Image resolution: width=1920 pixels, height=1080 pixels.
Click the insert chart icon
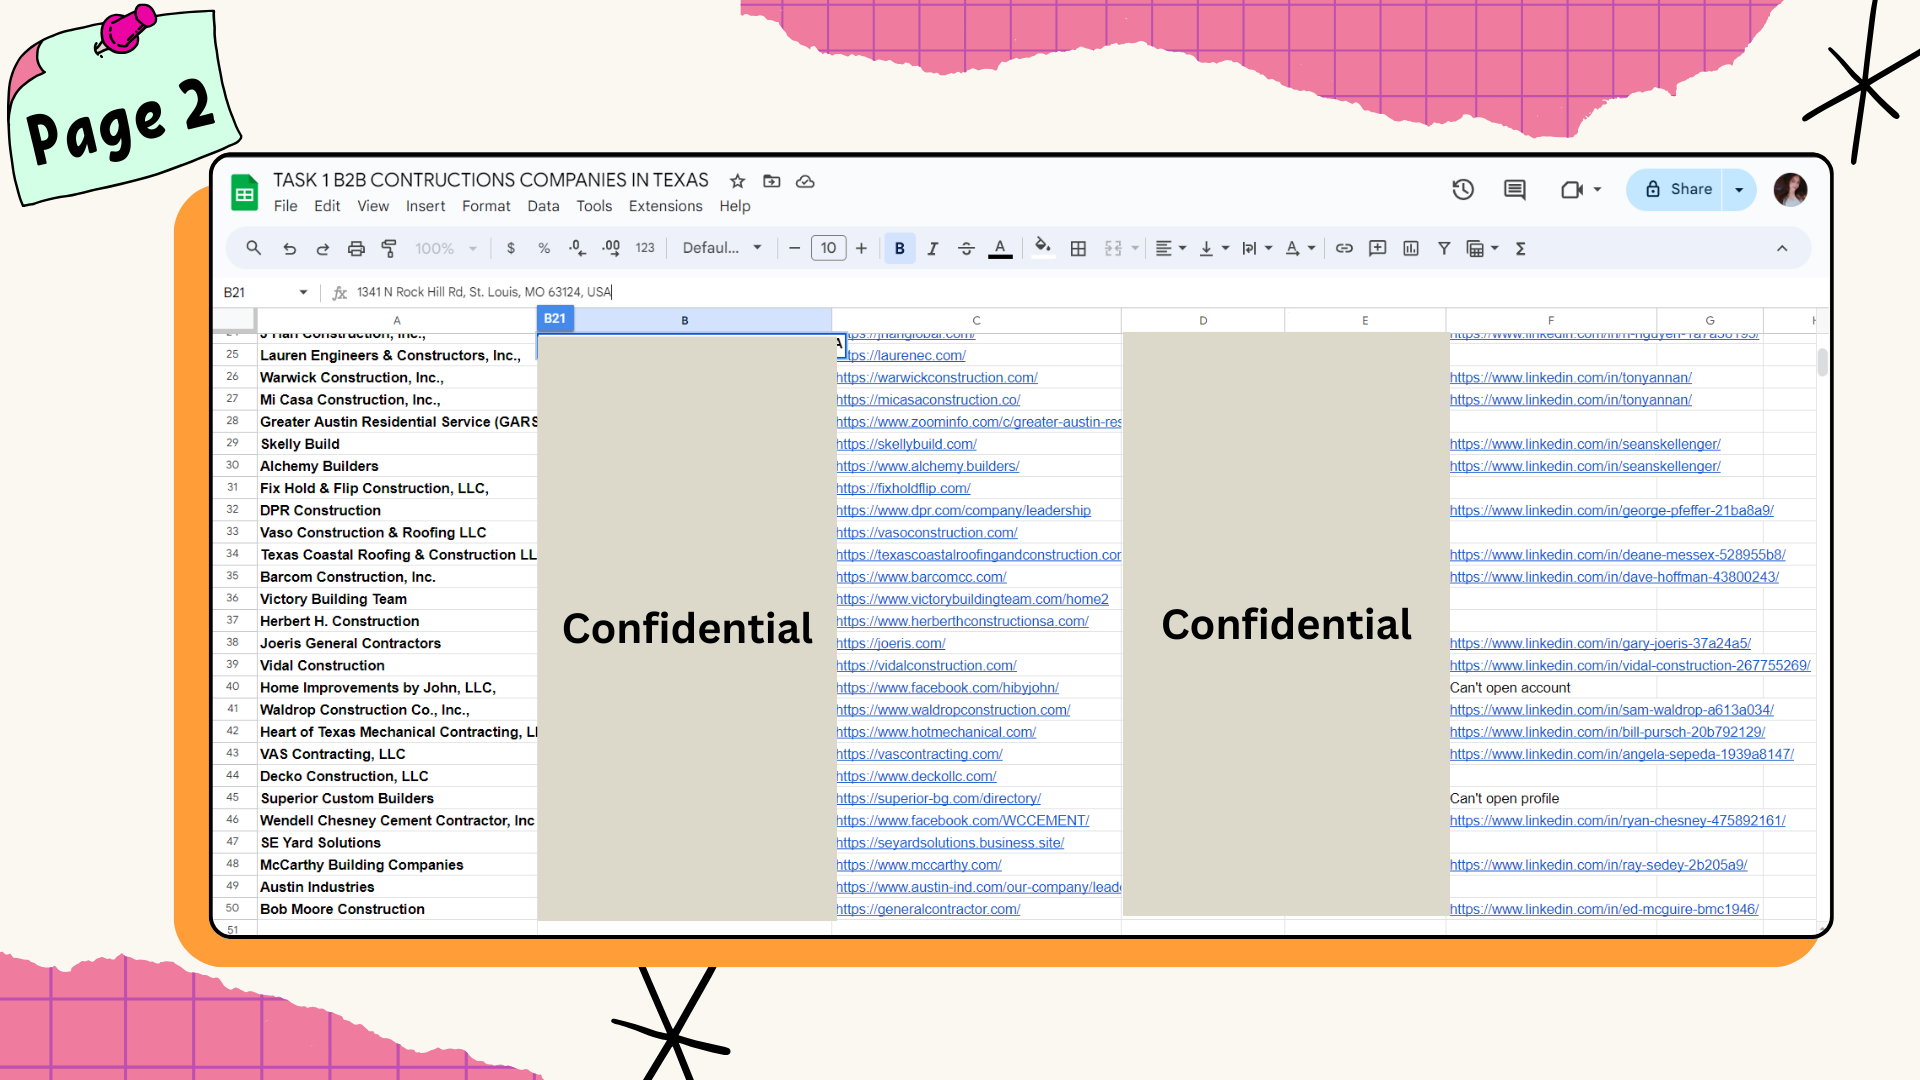1410,248
